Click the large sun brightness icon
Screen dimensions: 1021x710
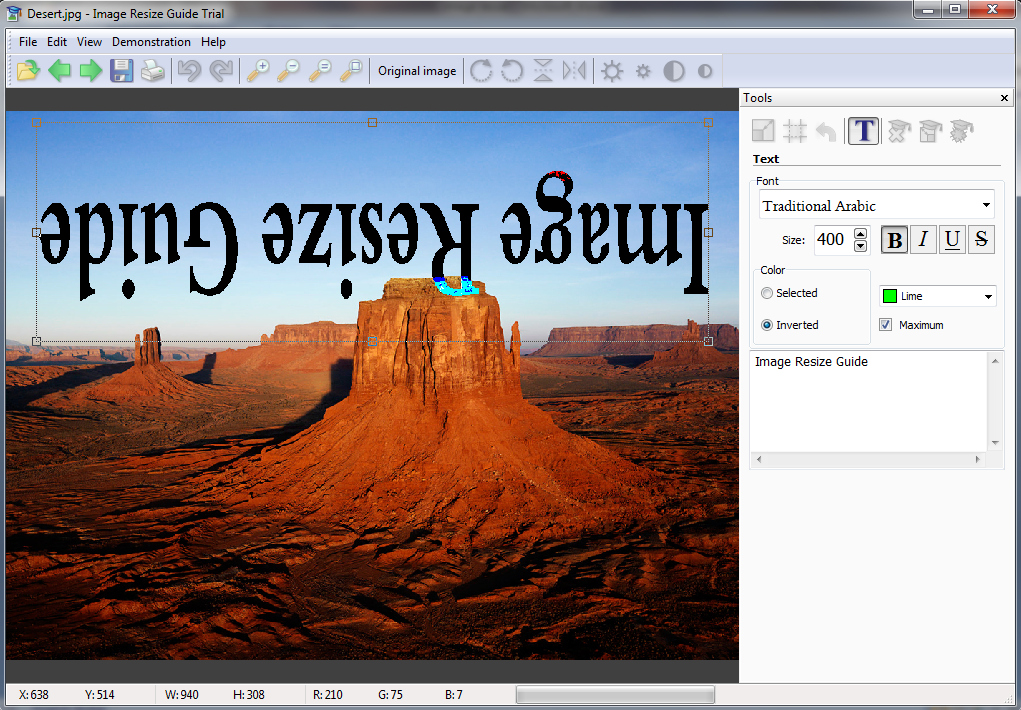612,71
